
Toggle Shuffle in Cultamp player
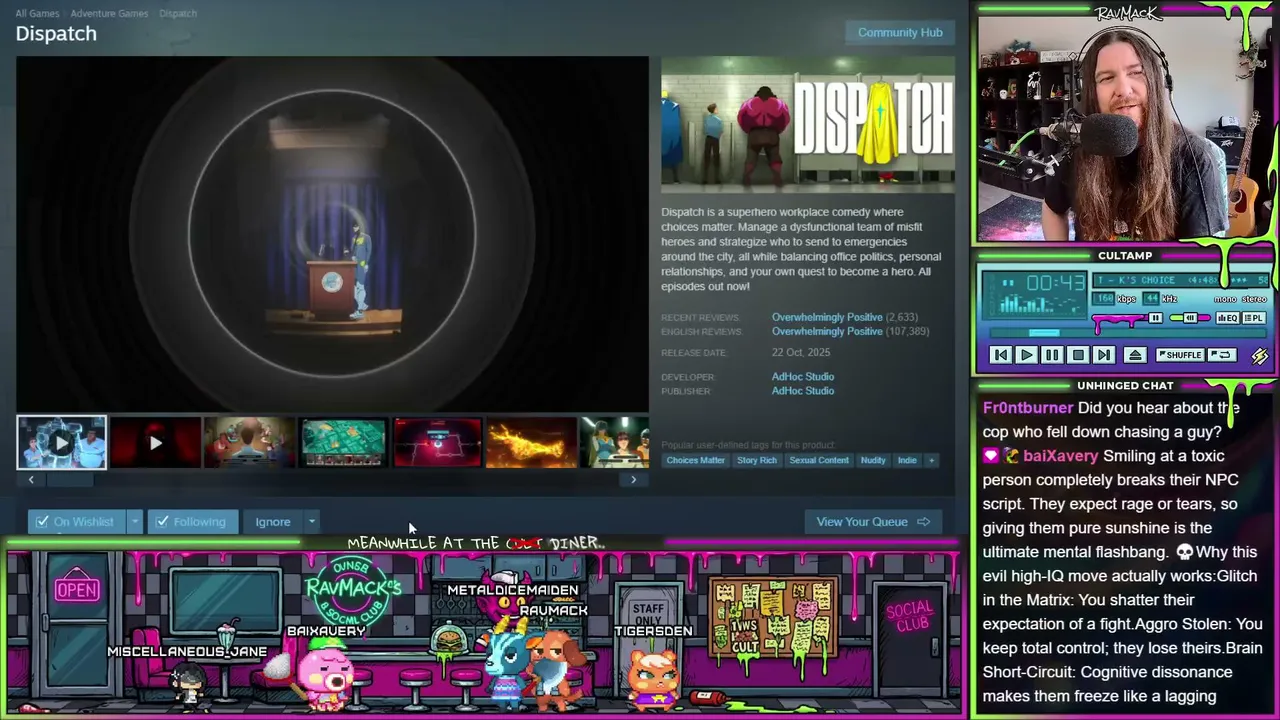tap(1179, 355)
